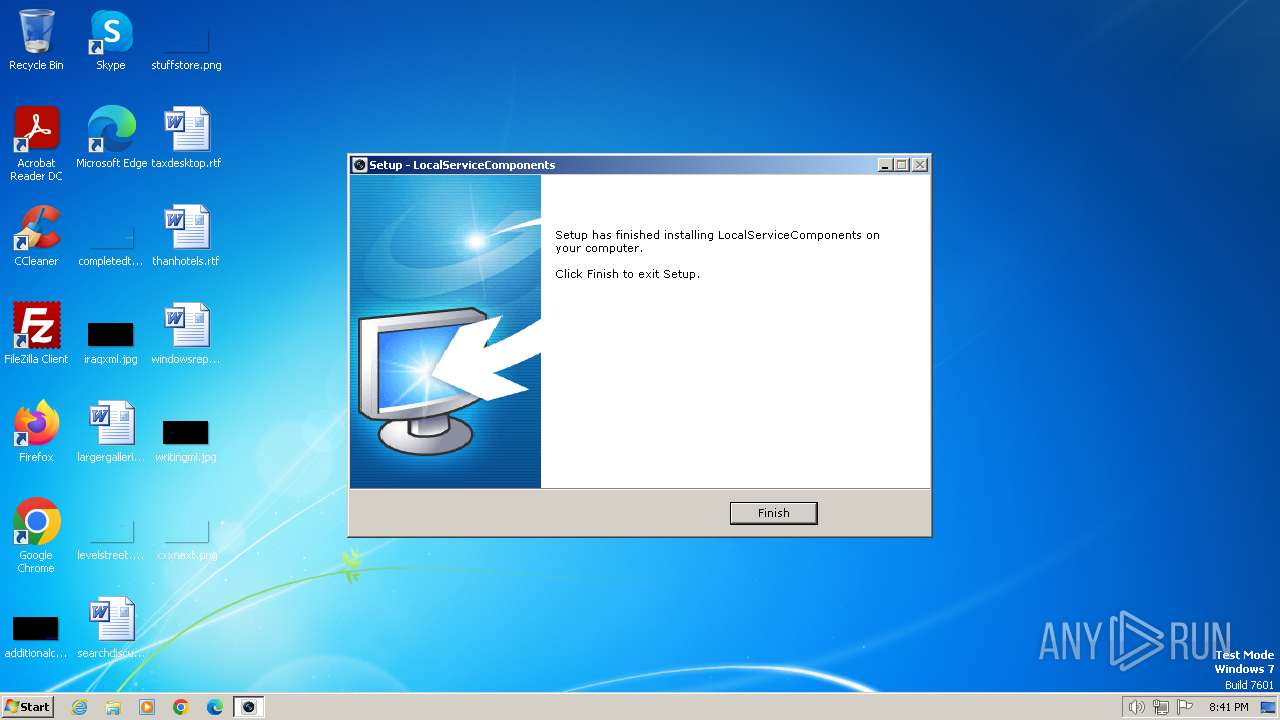The width and height of the screenshot is (1280, 720).
Task: Click the 8:41 PM system clock
Action: point(1228,707)
